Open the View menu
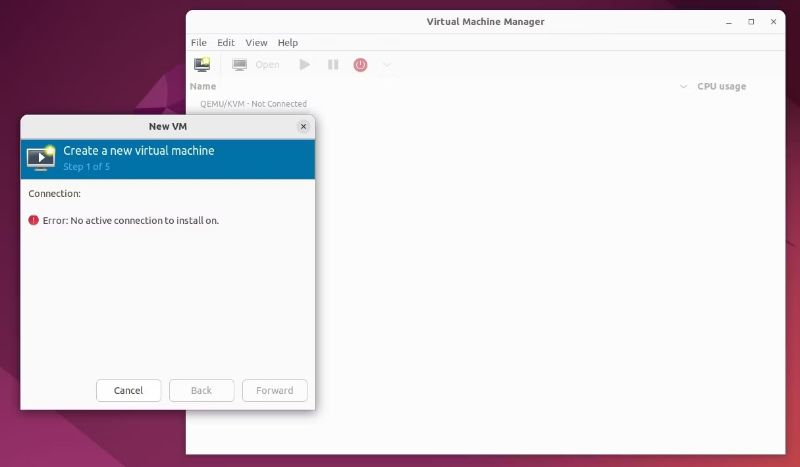 (x=257, y=43)
